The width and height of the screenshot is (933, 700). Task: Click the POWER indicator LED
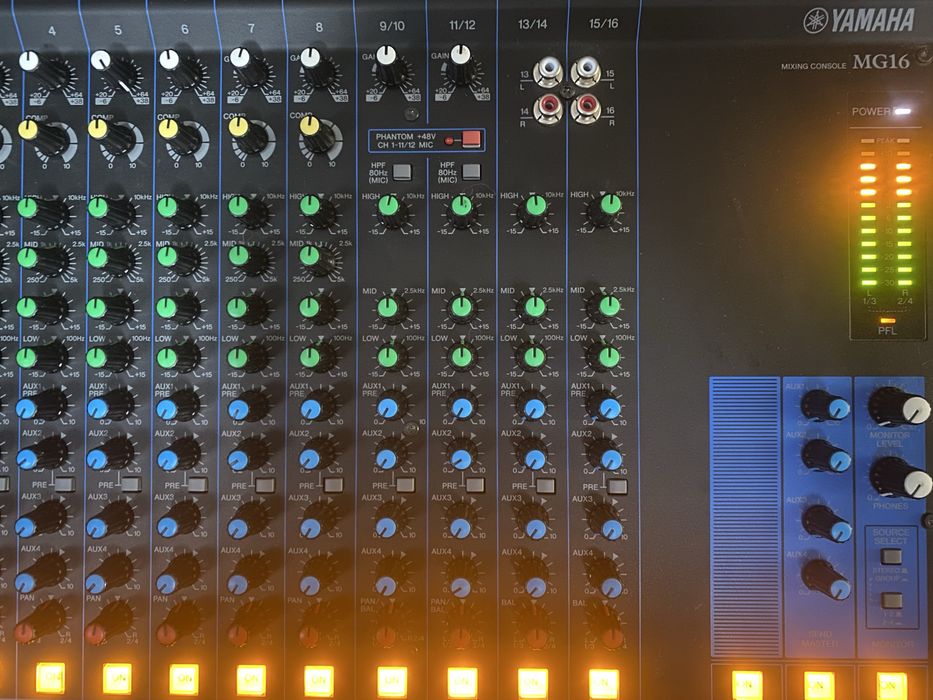tap(903, 111)
